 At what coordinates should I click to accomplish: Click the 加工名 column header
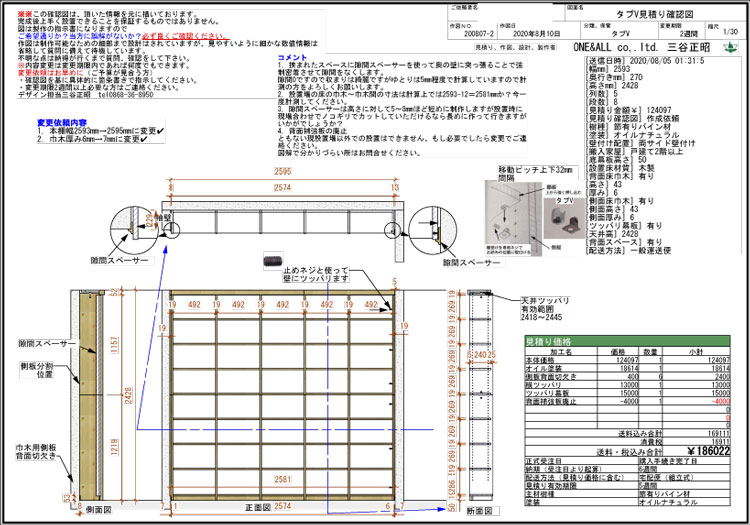[x=561, y=351]
